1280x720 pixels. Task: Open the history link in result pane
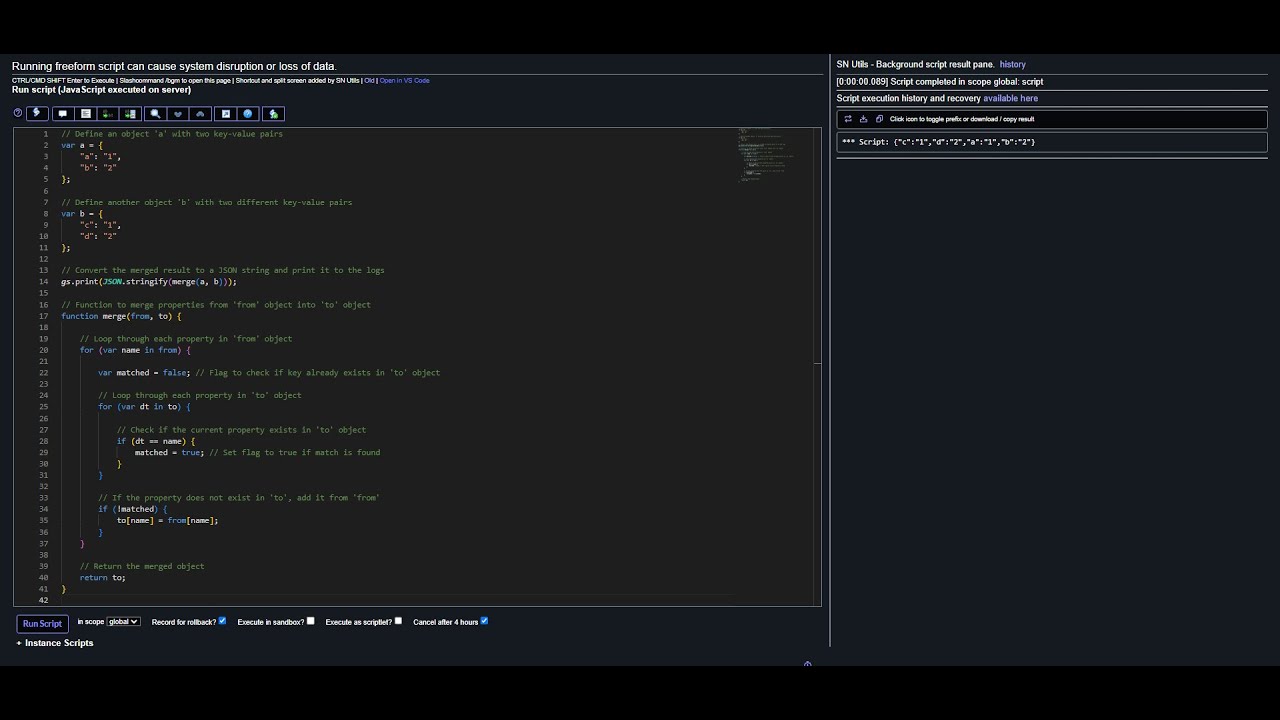click(1012, 64)
